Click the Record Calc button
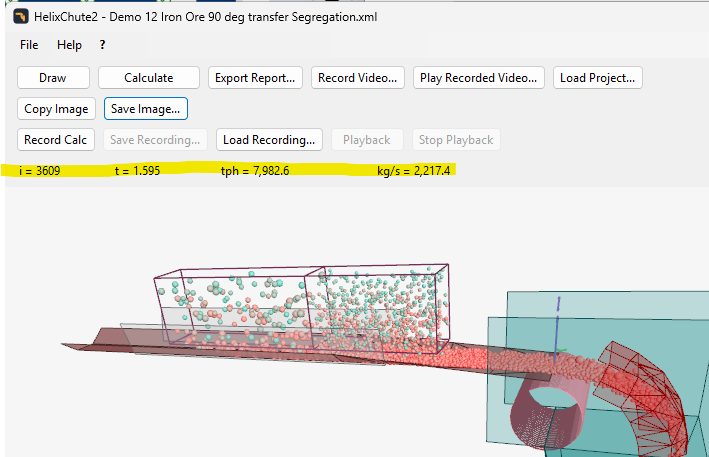The height and width of the screenshot is (457, 709). click(x=56, y=140)
